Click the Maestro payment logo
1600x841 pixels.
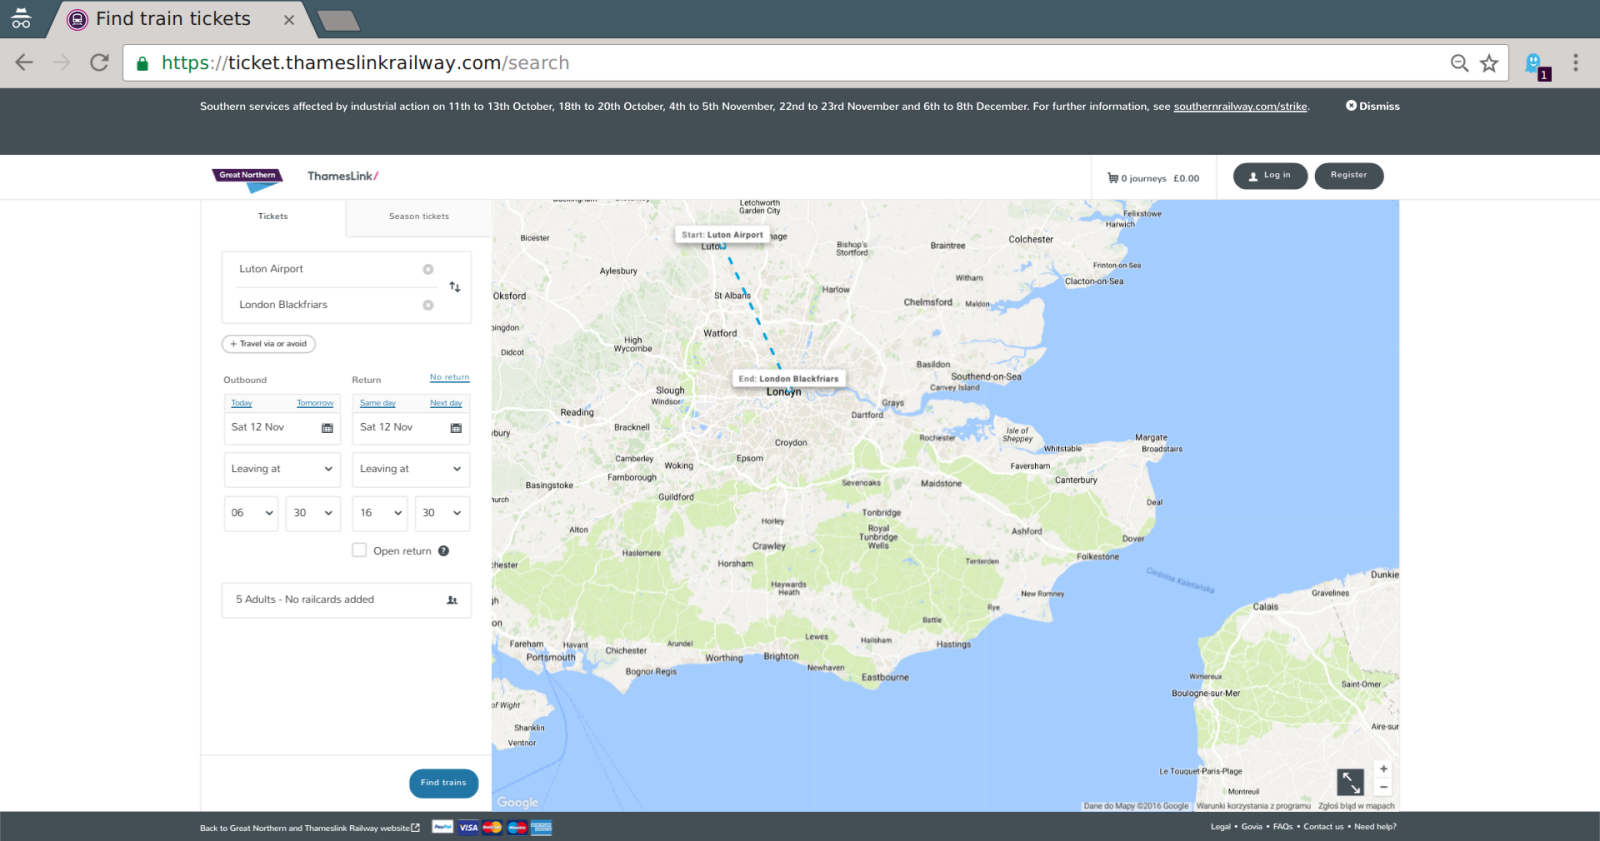point(517,827)
